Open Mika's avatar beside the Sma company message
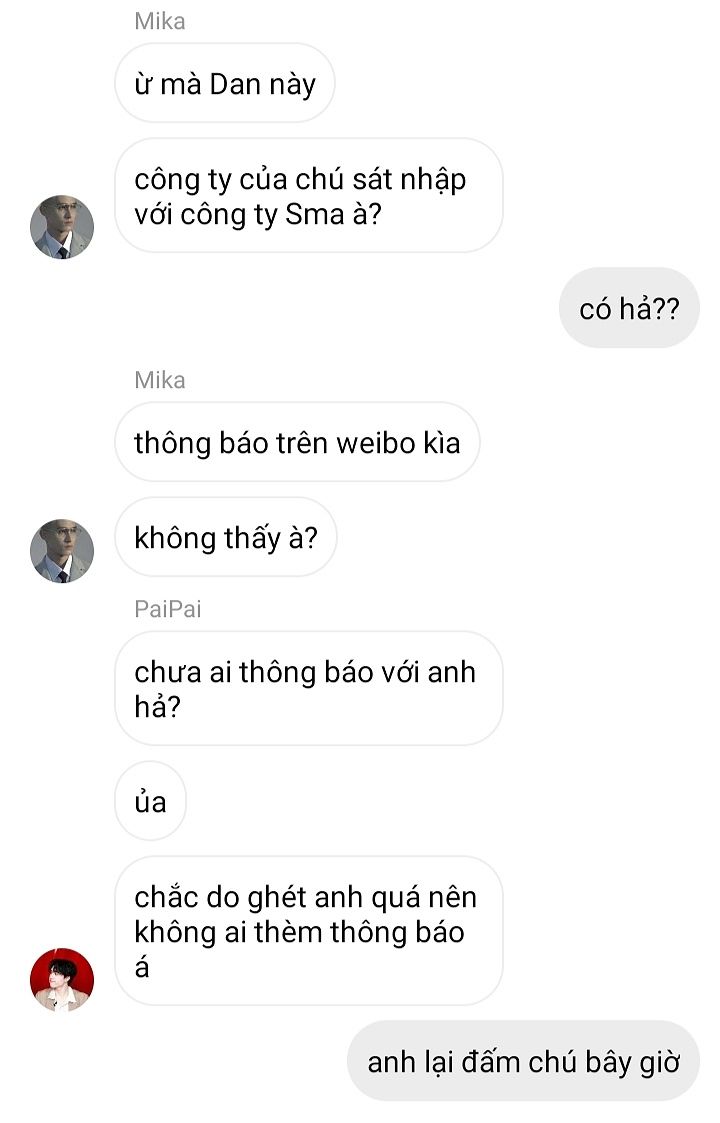This screenshot has height=1123, width=720. click(x=62, y=227)
